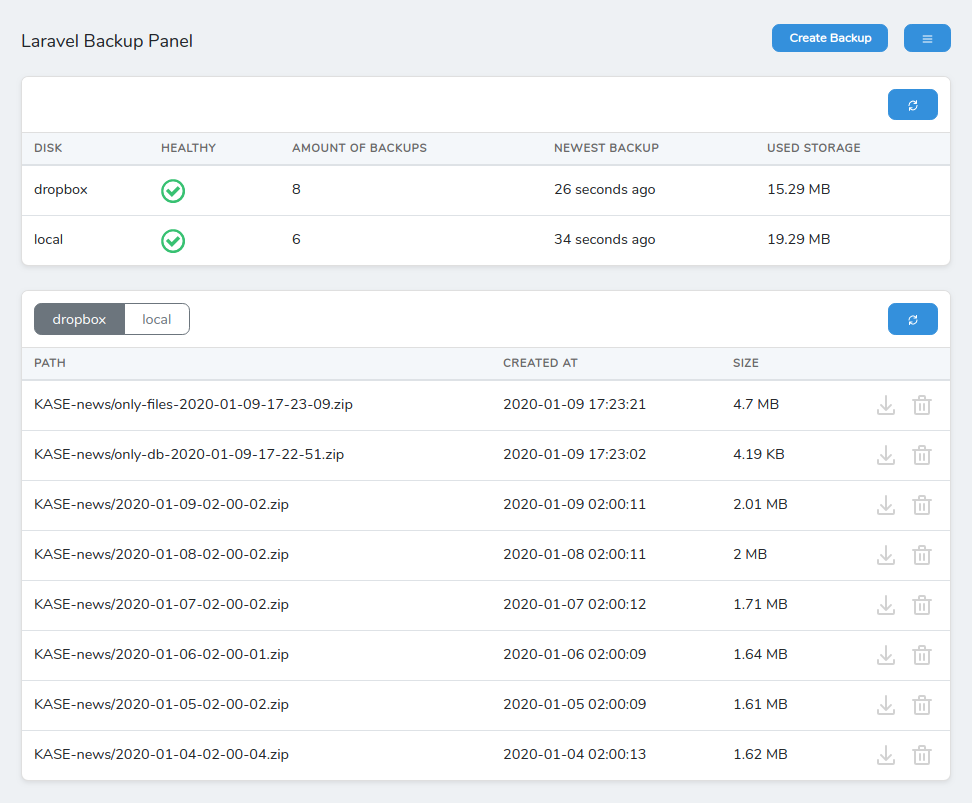Download the 2020-01-04-02-00-04.zip backup
Image resolution: width=972 pixels, height=803 pixels.
point(886,755)
